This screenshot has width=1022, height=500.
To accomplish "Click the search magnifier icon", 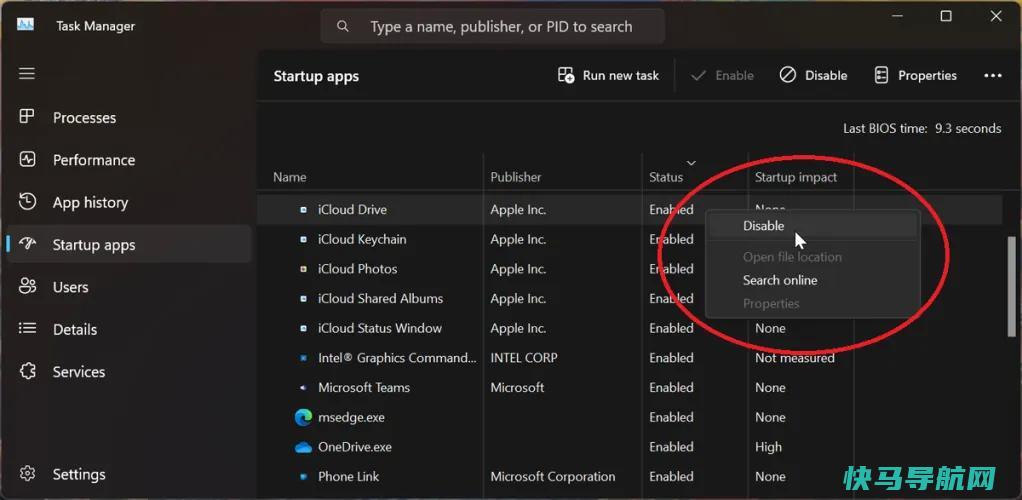I will 342,27.
